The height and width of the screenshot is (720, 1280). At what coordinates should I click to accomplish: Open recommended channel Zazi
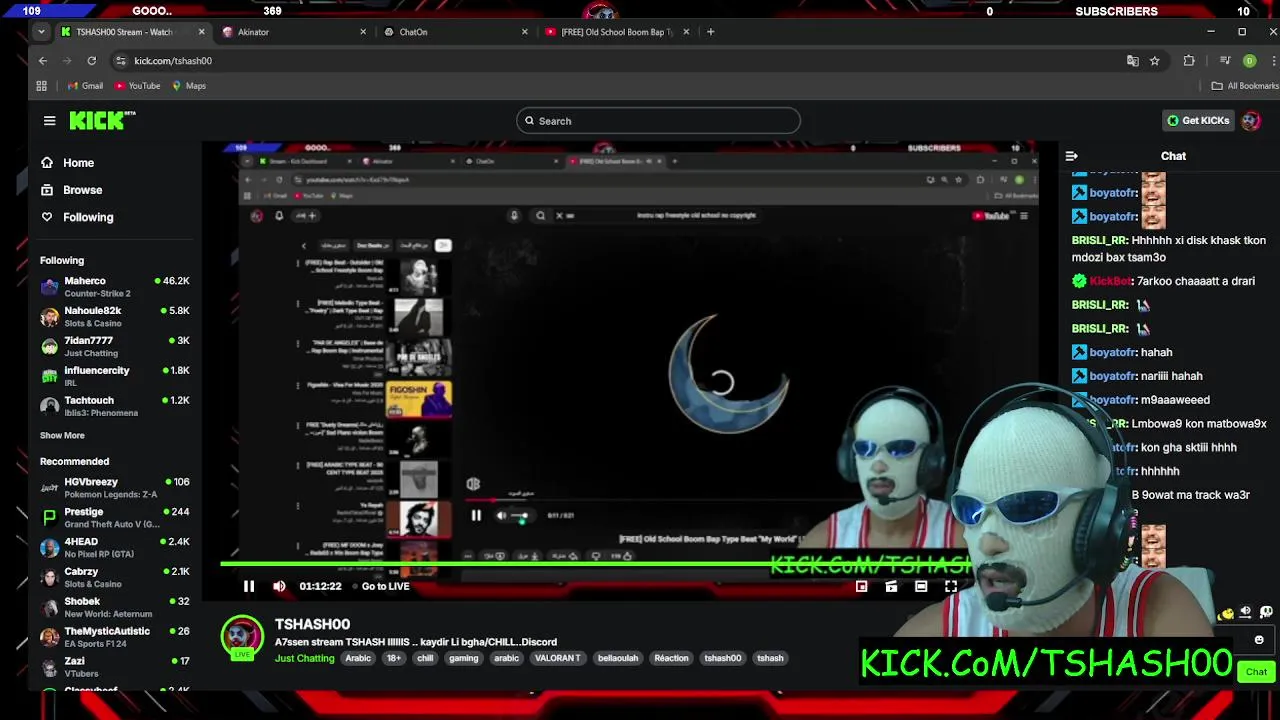115,667
